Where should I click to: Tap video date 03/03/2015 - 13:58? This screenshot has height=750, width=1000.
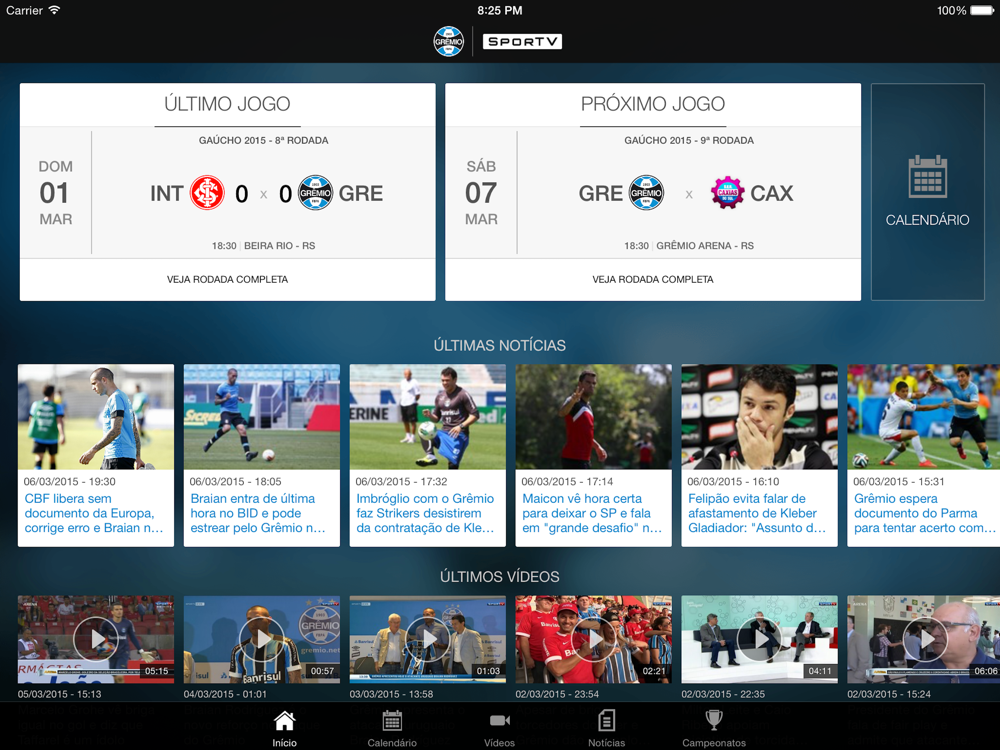pyautogui.click(x=391, y=694)
